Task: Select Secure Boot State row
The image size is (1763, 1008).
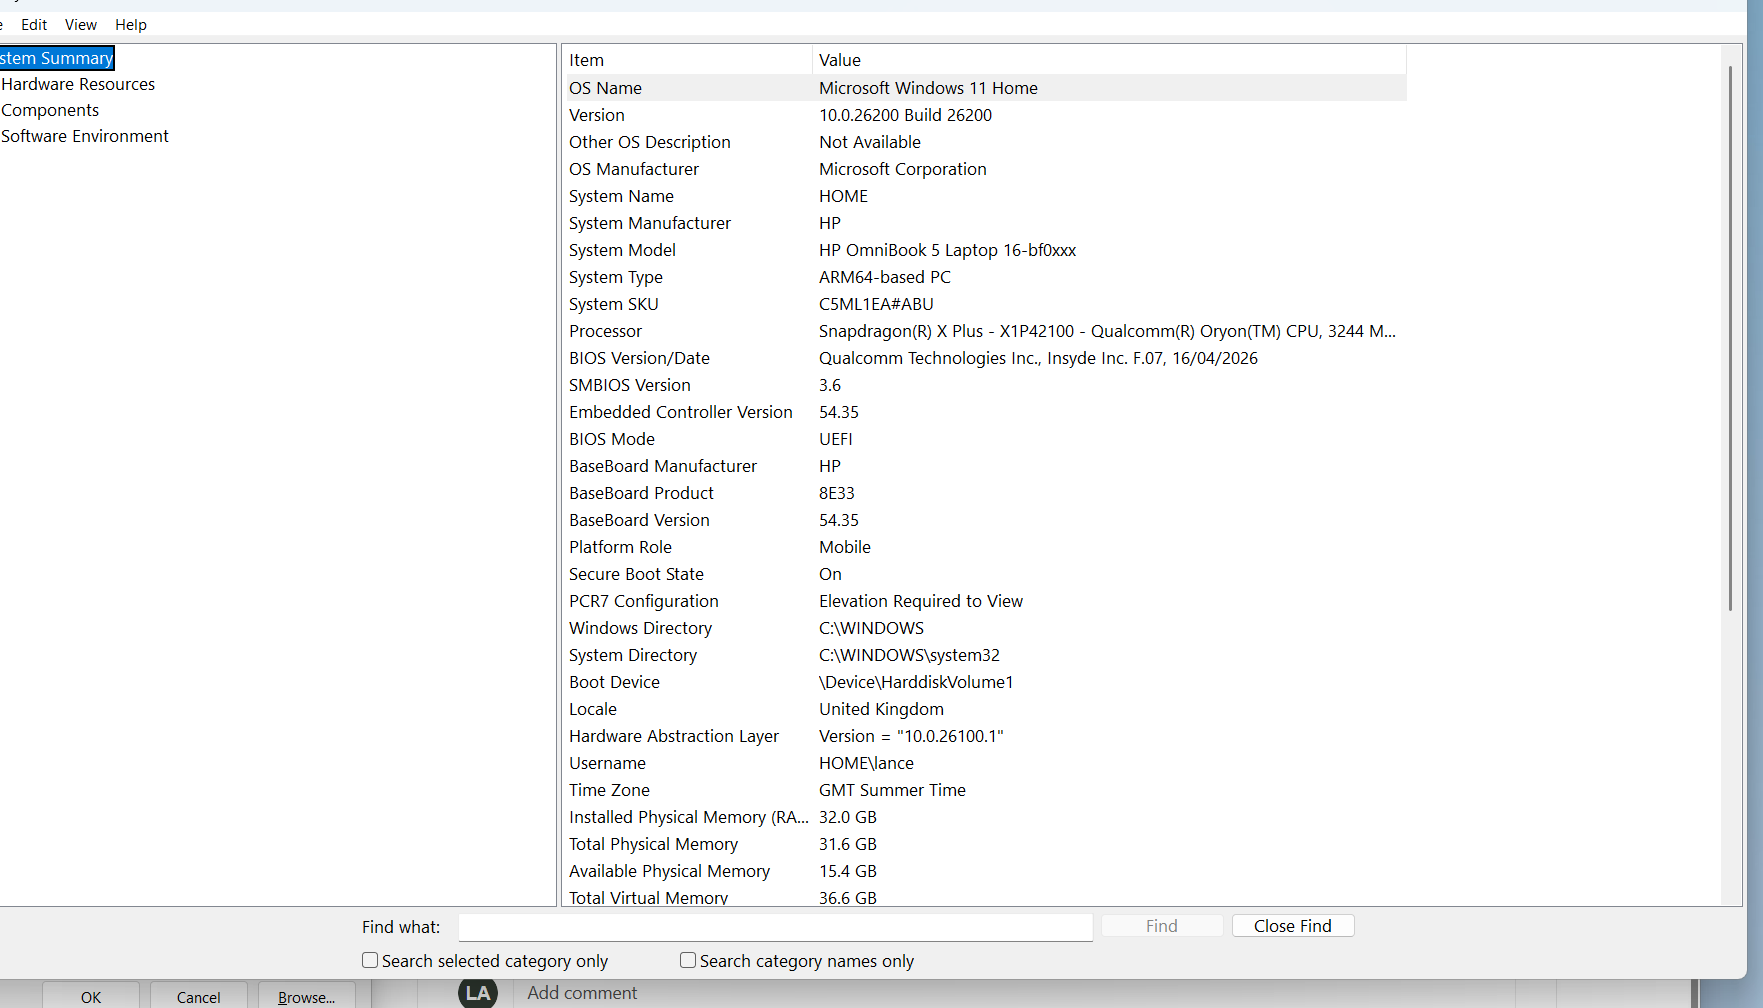Action: coord(986,574)
